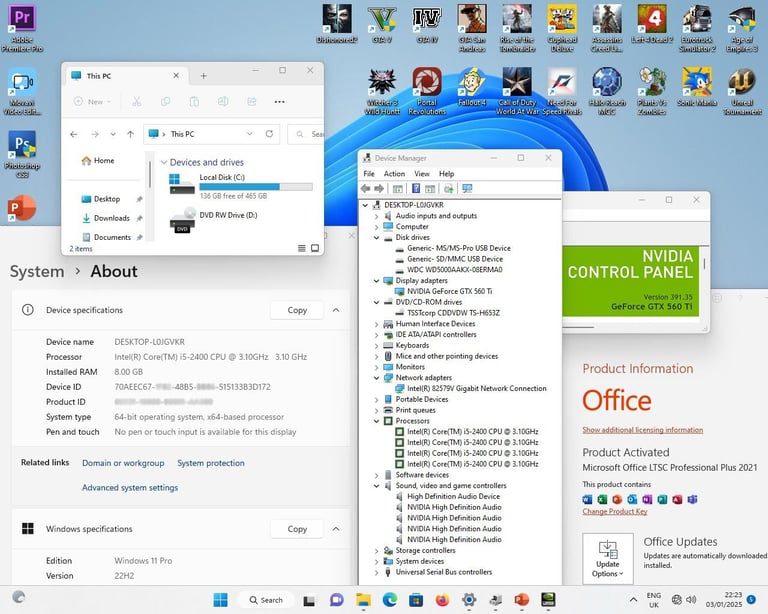The height and width of the screenshot is (614, 768).
Task: Open View menu in Device Manager
Action: 422,174
